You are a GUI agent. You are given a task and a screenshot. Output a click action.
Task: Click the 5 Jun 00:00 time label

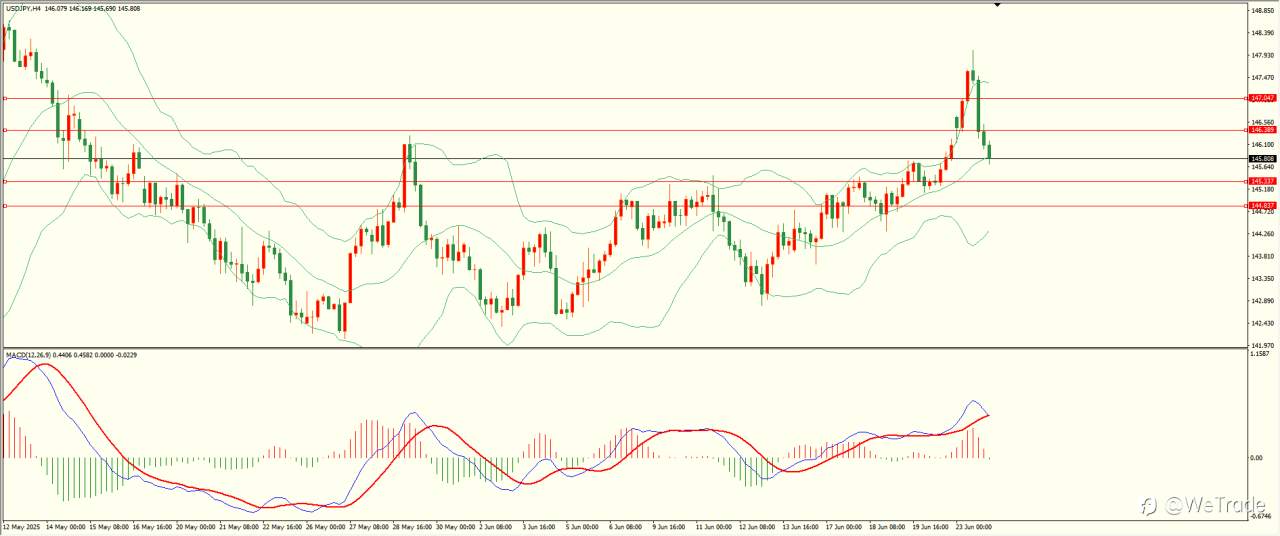tap(582, 525)
